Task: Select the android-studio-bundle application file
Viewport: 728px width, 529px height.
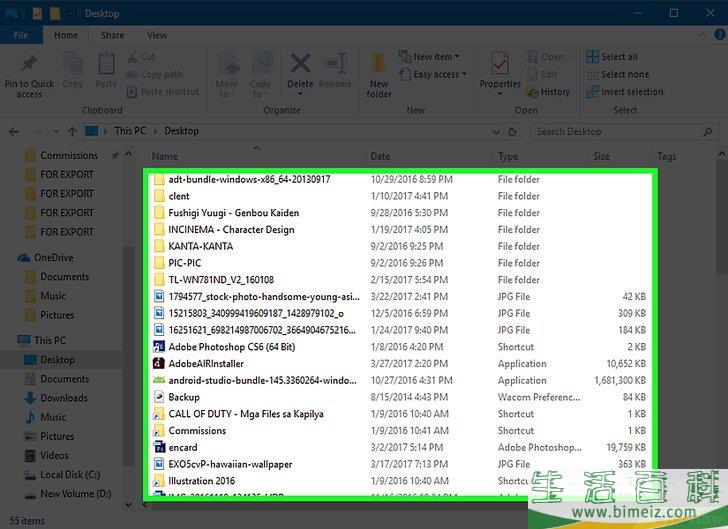Action: pyautogui.click(x=260, y=380)
